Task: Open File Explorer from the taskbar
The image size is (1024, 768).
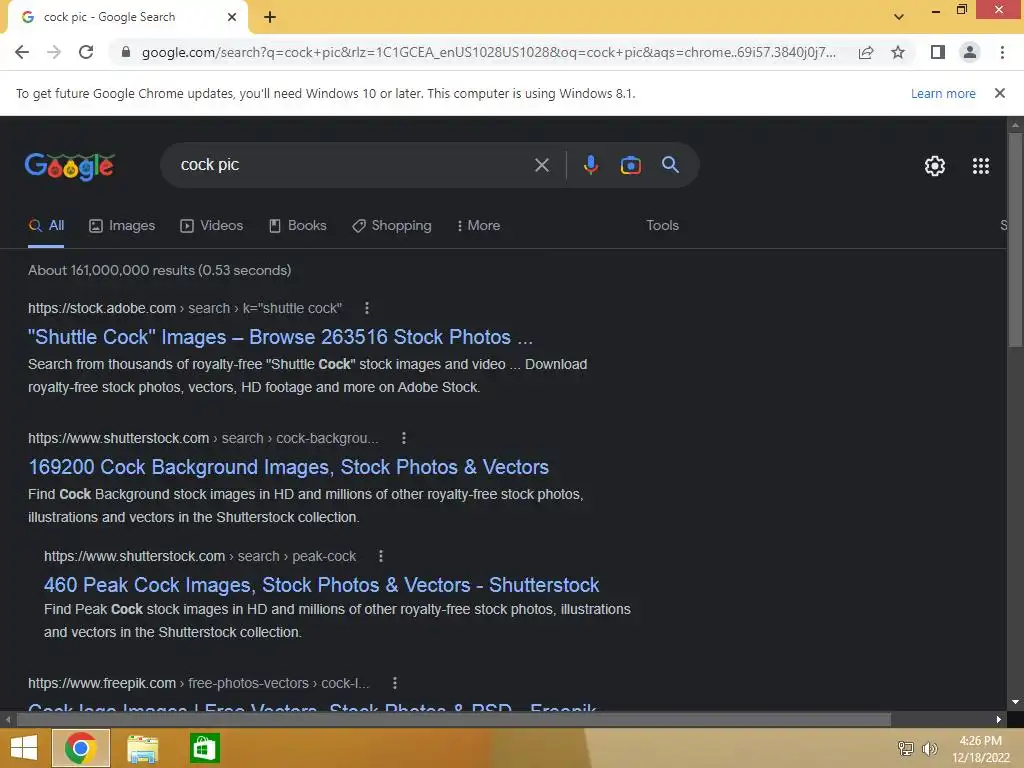Action: [x=142, y=748]
